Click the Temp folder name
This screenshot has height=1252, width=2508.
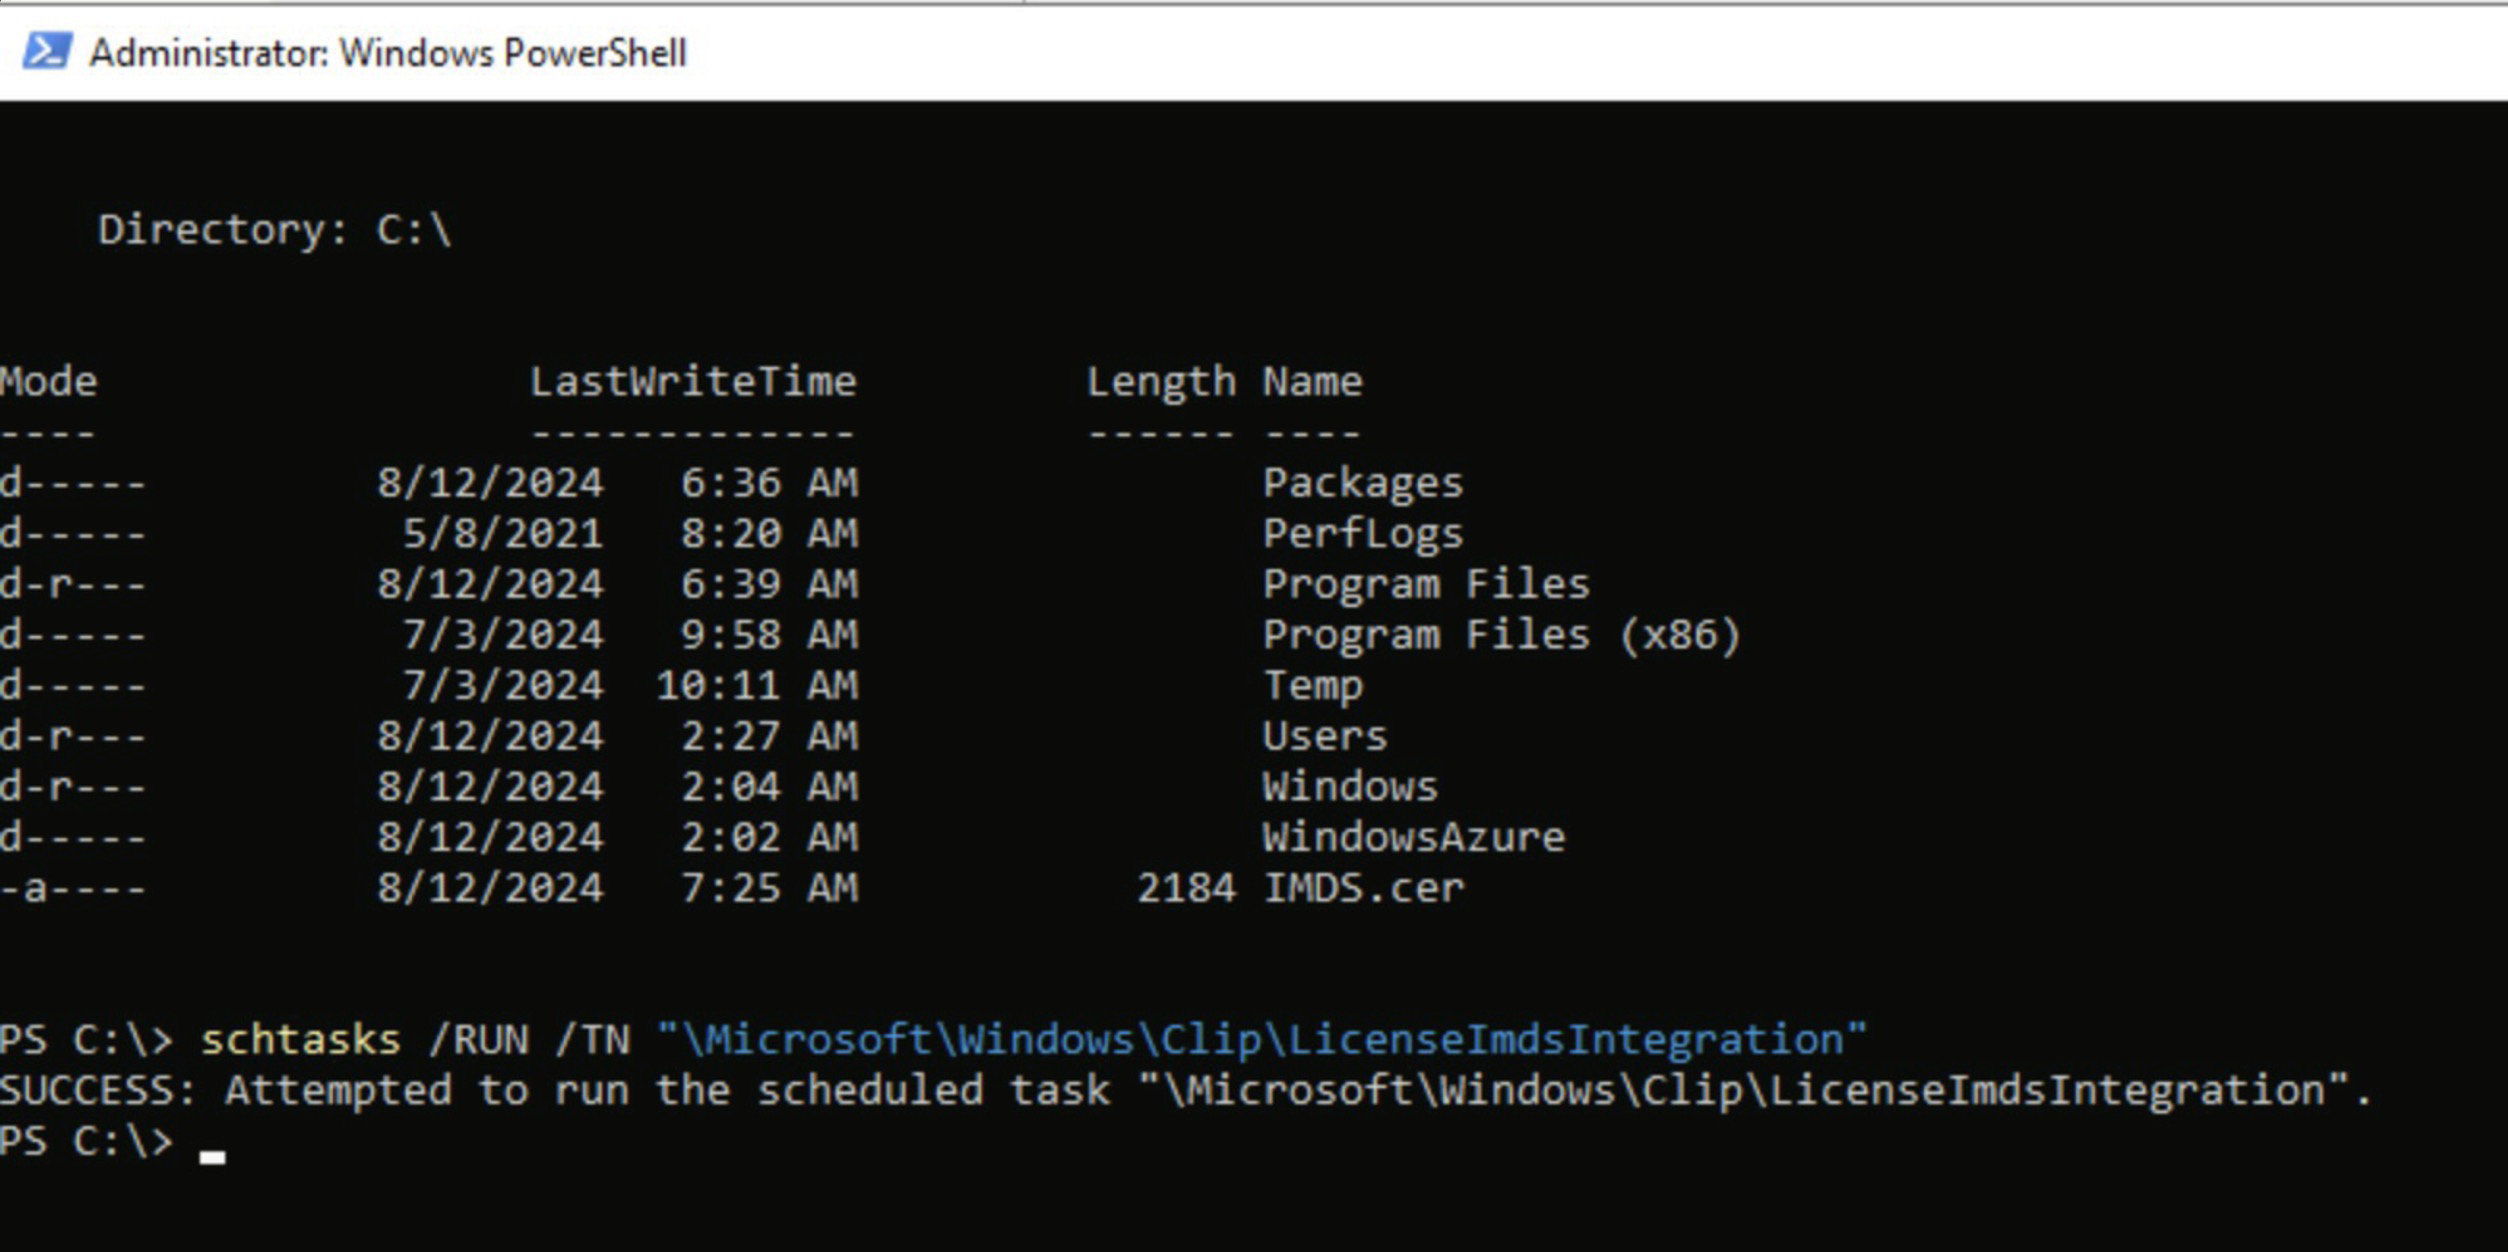[1312, 685]
